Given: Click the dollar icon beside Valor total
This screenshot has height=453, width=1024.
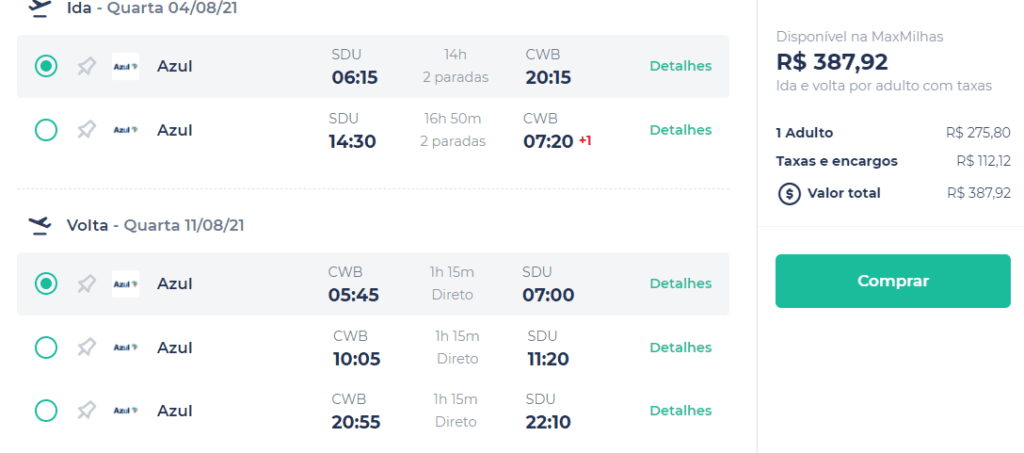Looking at the screenshot, I should pos(789,194).
